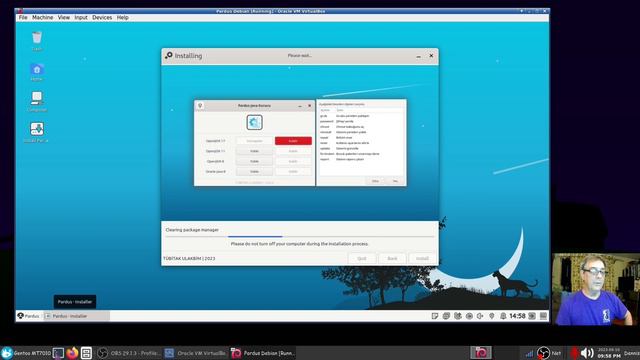
Task: Open the View menu in VirtualBox
Action: point(64,18)
